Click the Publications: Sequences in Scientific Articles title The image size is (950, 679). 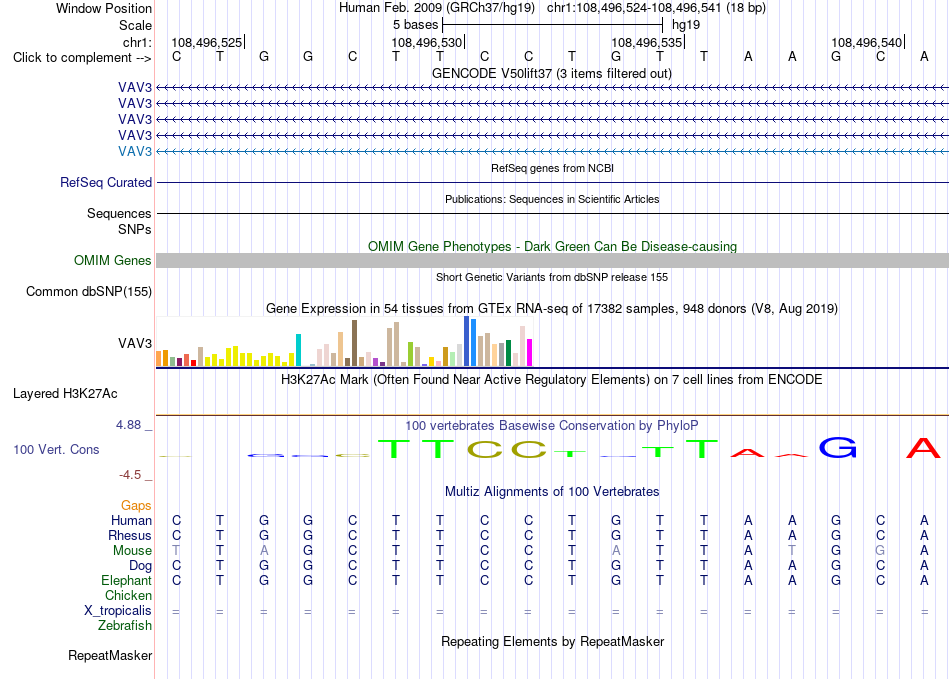tap(552, 199)
